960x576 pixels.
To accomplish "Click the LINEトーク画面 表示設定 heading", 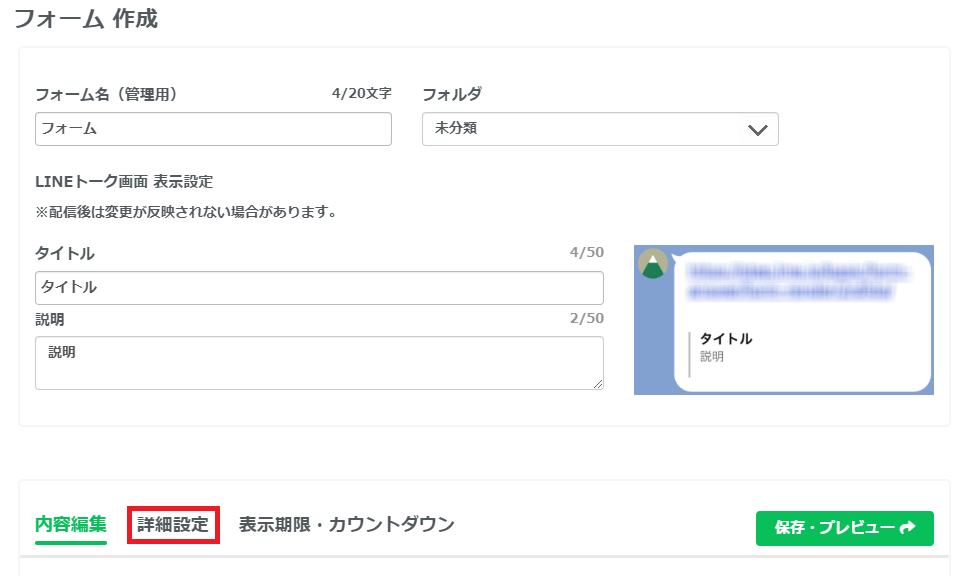I will coord(124,182).
